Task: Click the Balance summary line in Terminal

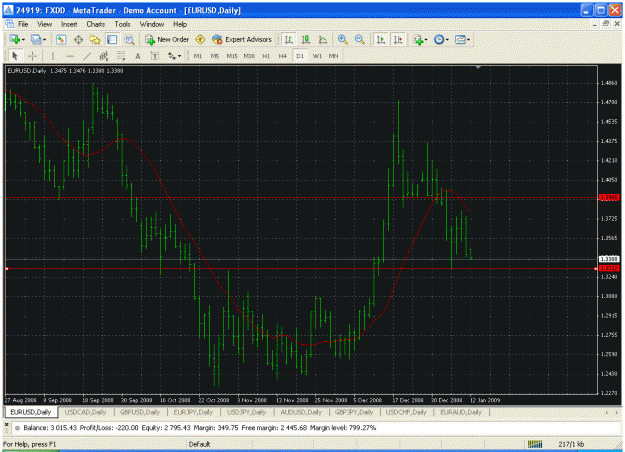Action: (x=199, y=428)
